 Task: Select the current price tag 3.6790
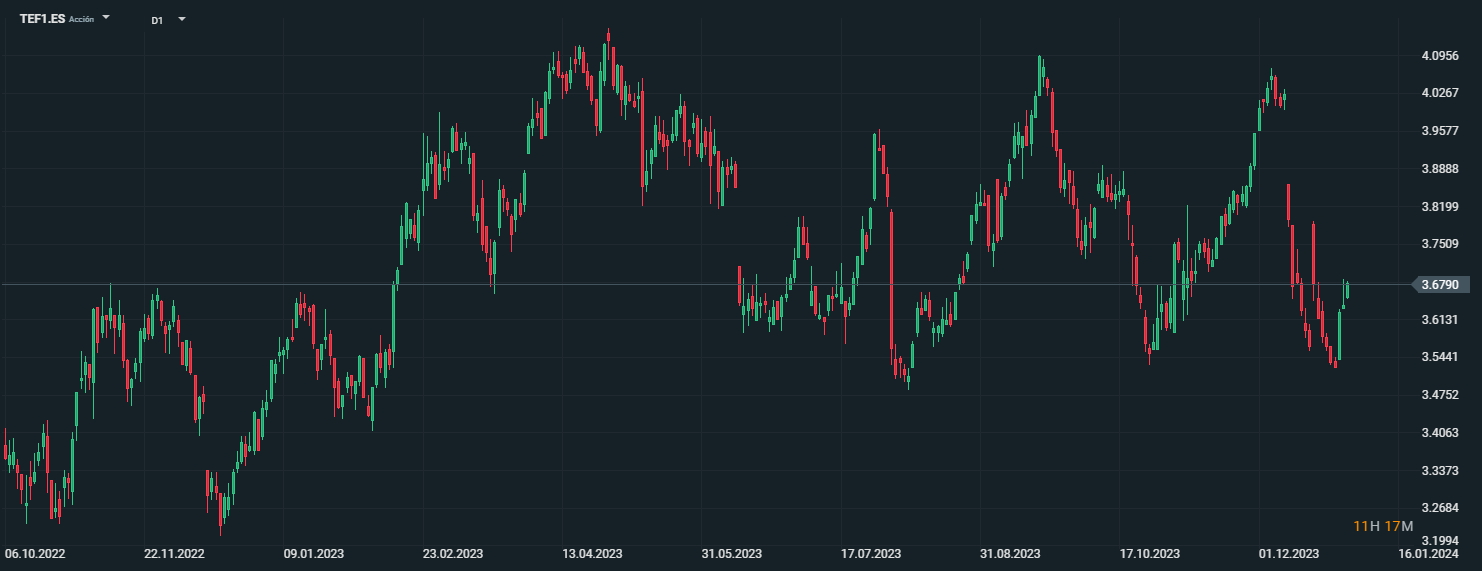pos(1440,285)
